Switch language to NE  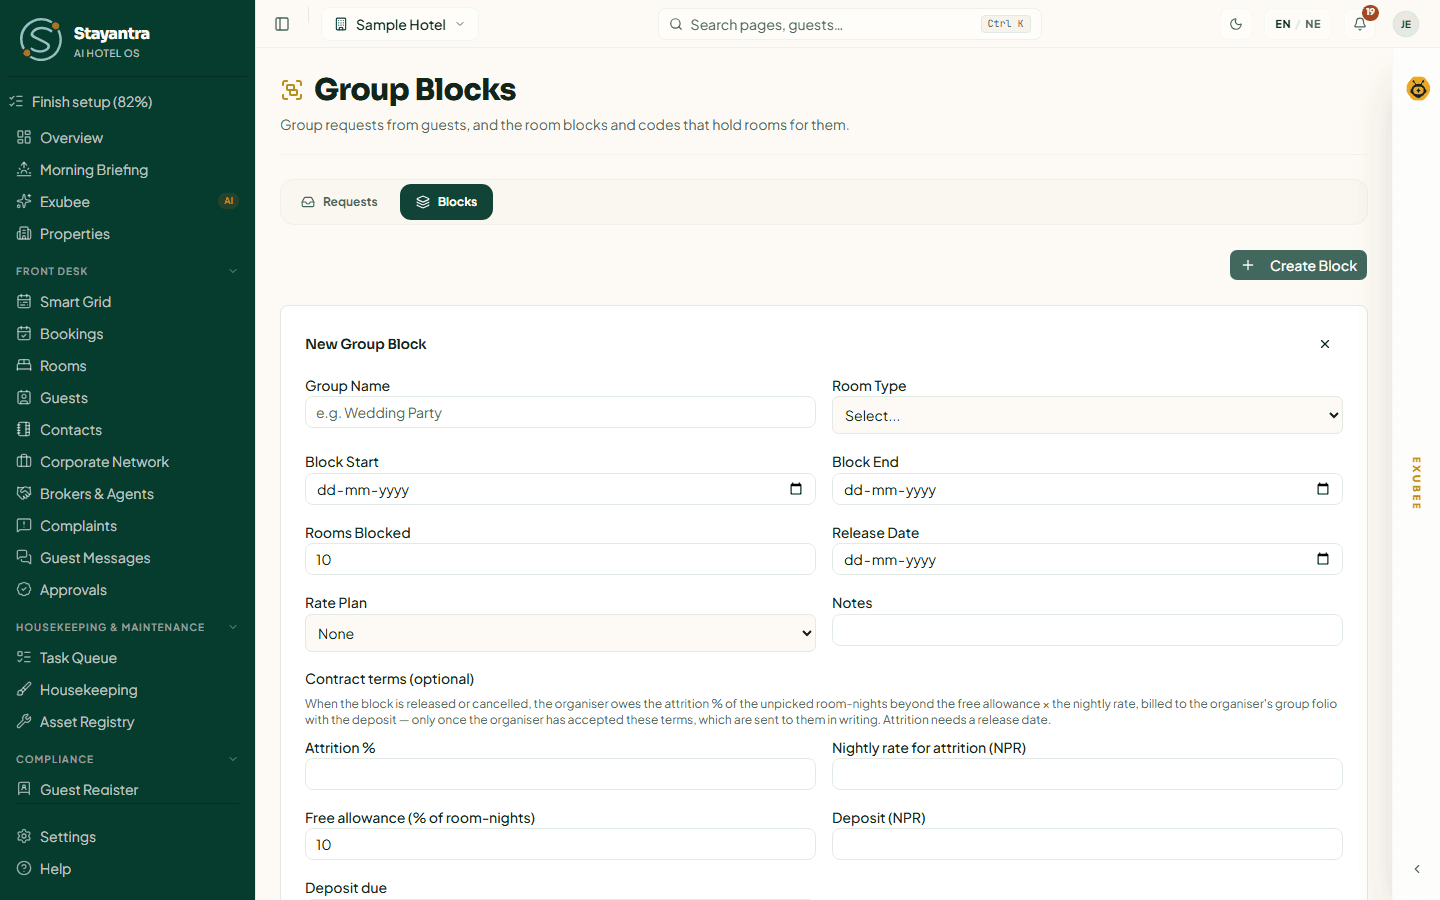tap(1313, 24)
